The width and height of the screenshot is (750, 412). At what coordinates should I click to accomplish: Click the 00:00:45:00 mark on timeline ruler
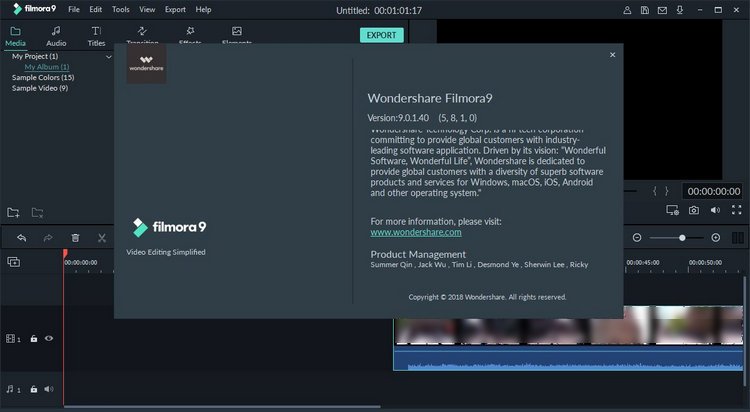[x=642, y=263]
